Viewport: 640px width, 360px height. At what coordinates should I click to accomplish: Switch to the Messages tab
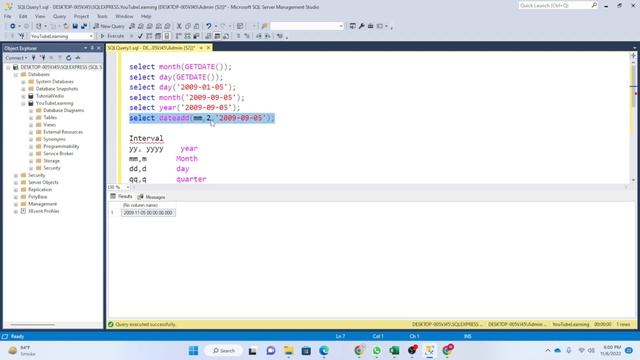[x=151, y=197]
